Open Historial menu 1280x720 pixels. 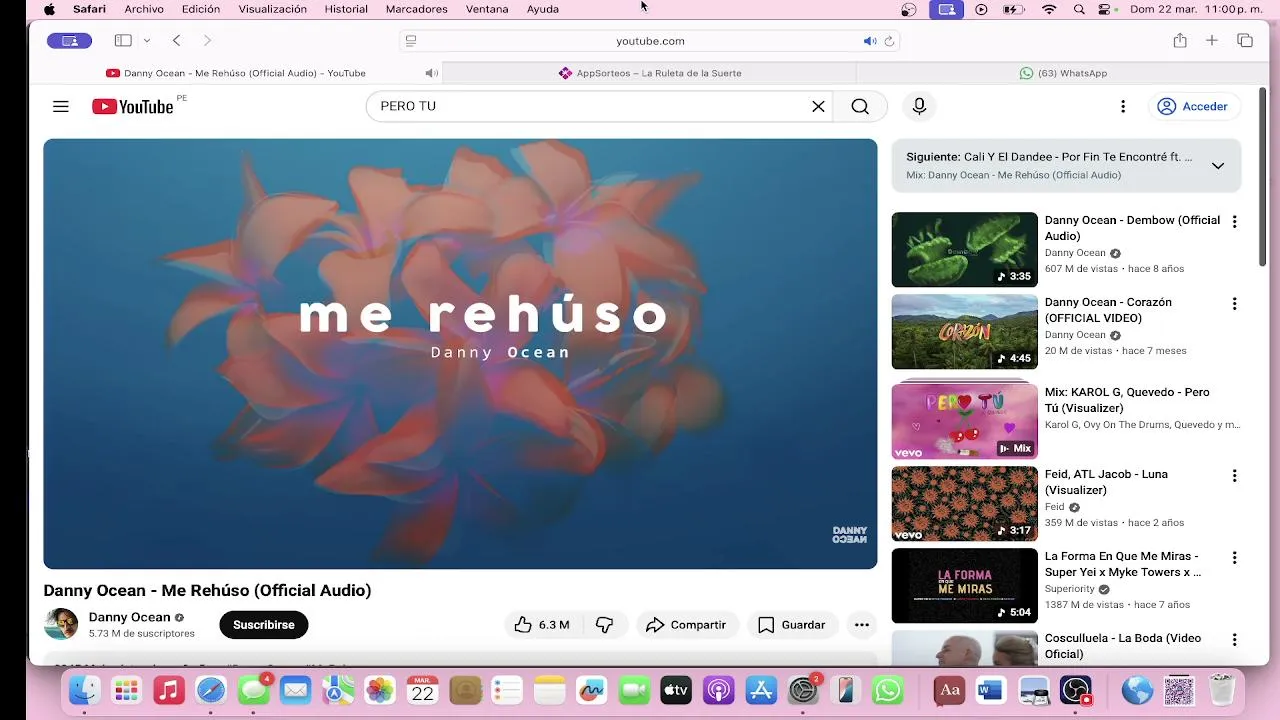346,9
